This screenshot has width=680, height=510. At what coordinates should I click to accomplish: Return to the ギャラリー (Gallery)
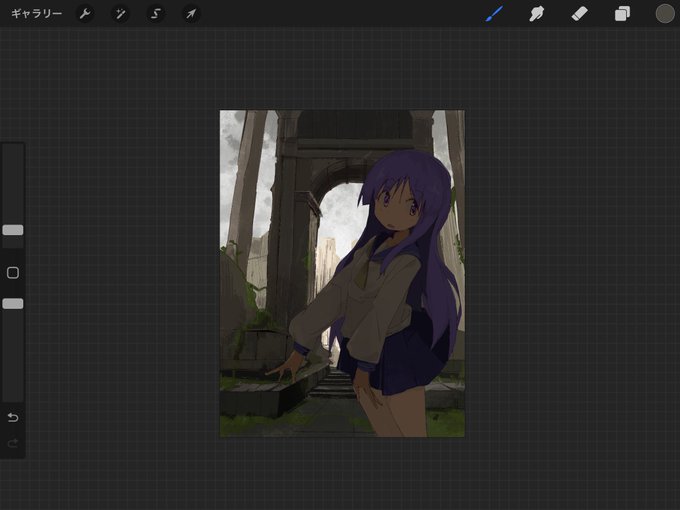(x=36, y=14)
